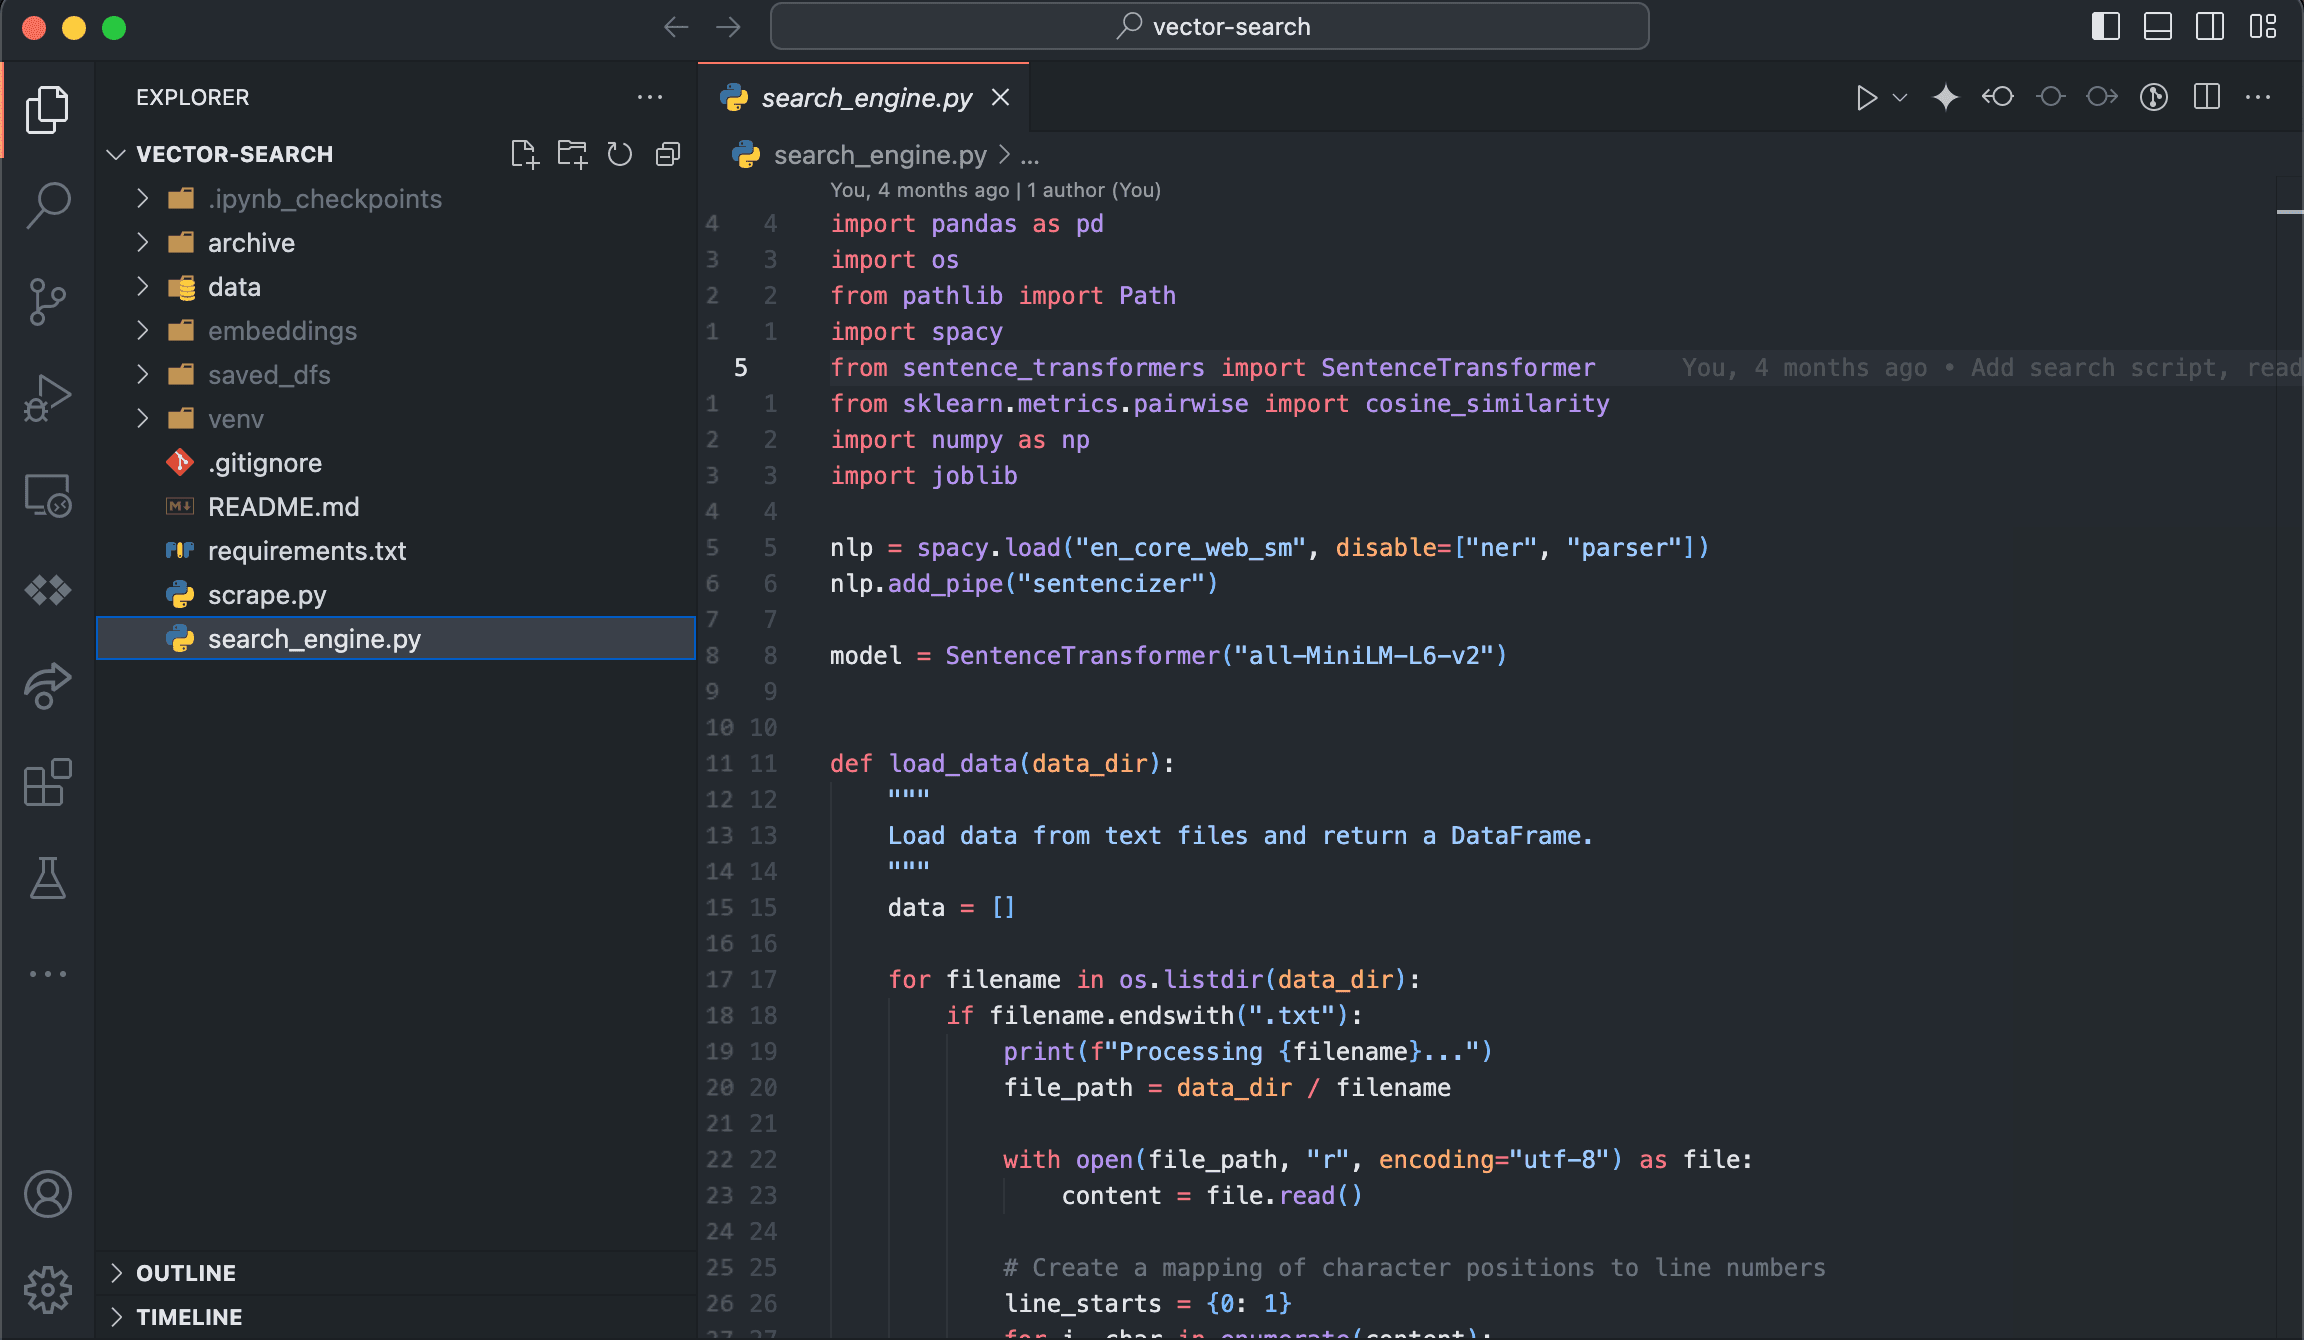Expand the OUTLINE section
2304x1340 pixels.
186,1273
